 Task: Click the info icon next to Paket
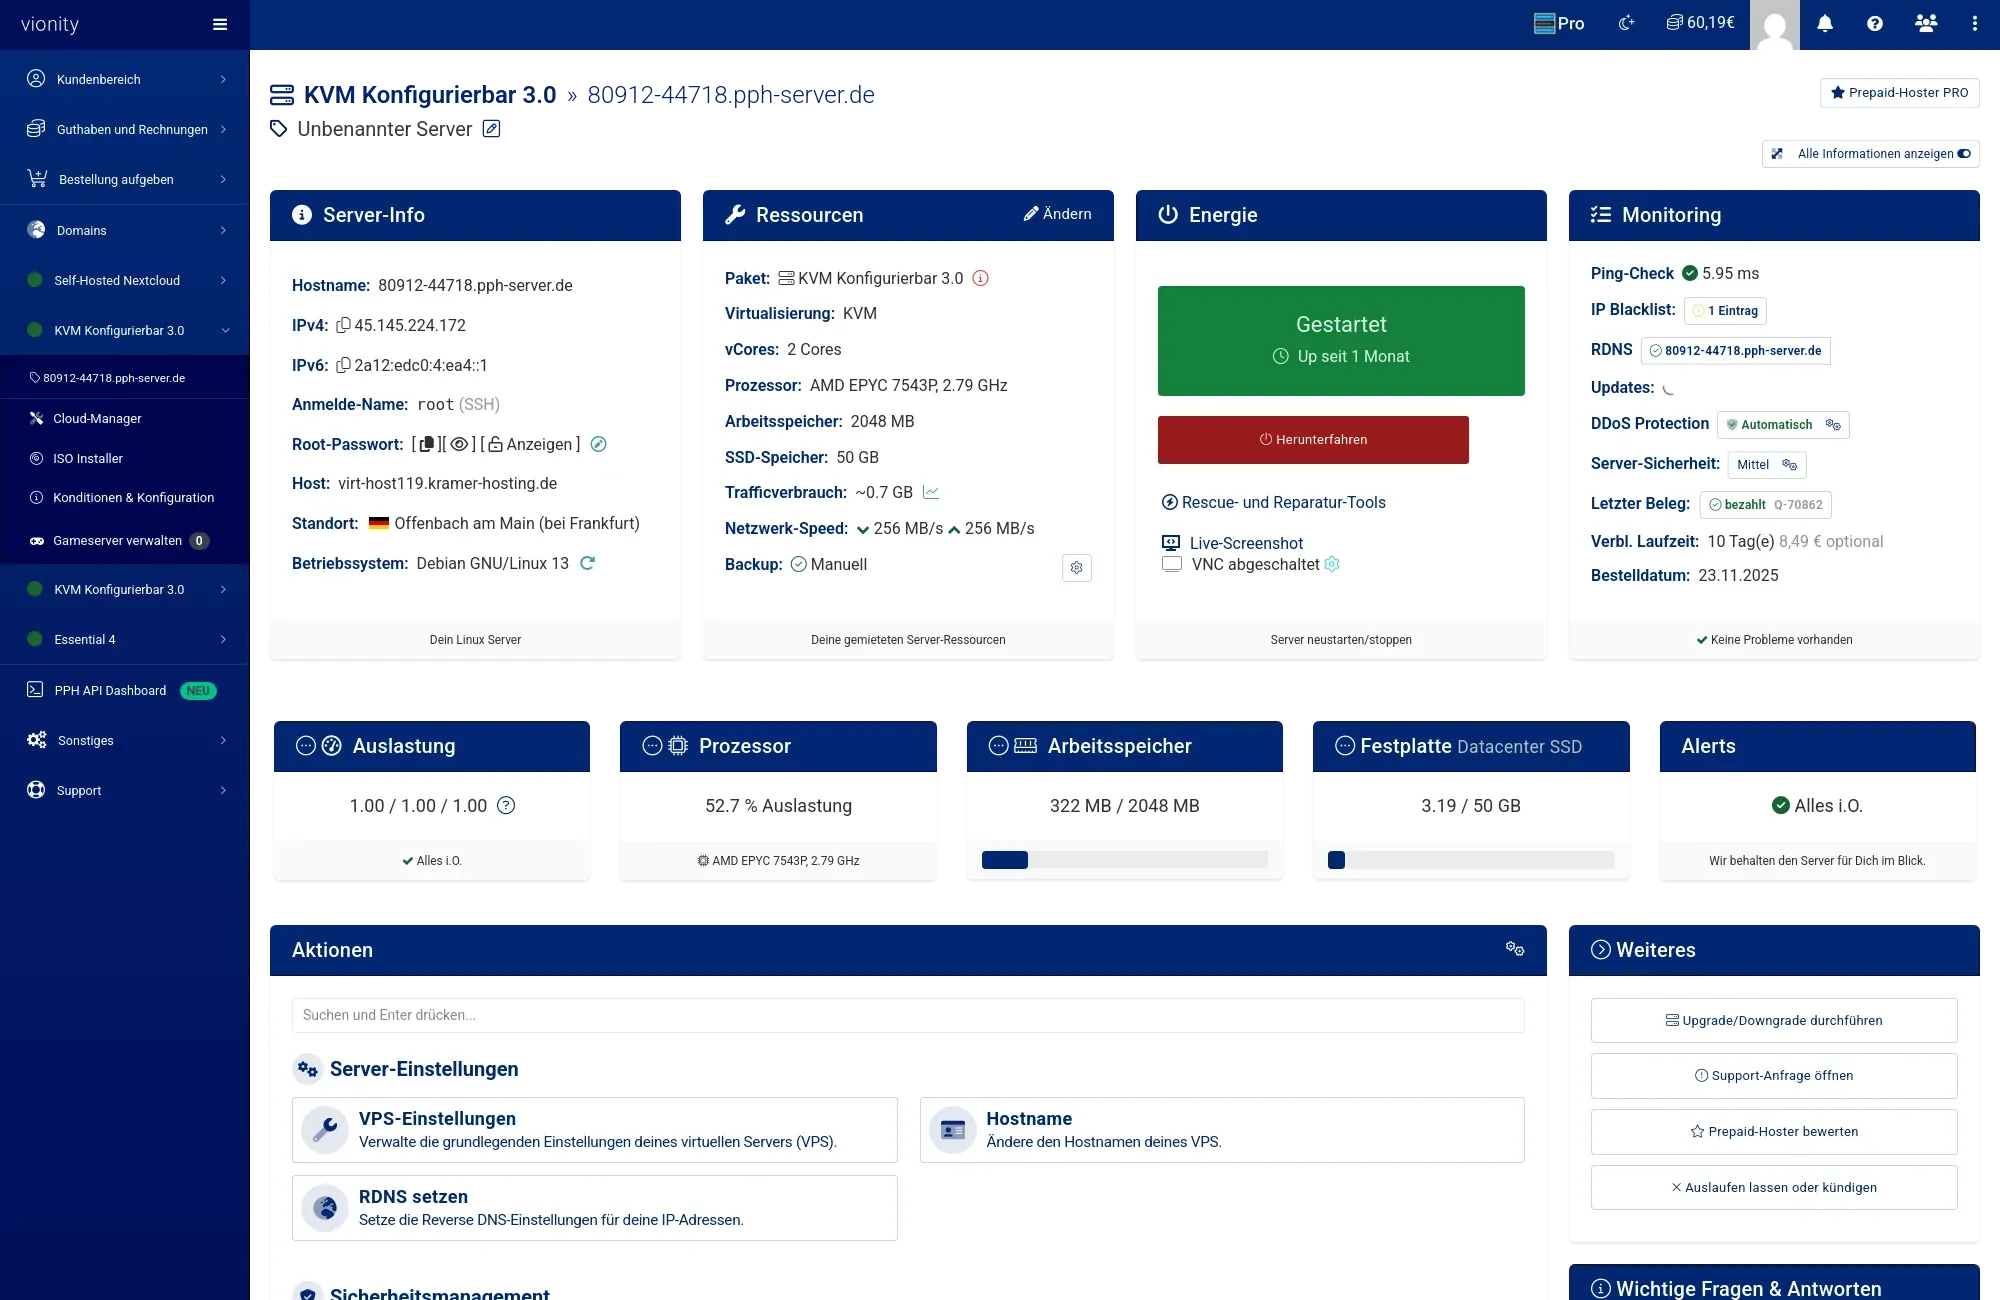click(x=980, y=278)
